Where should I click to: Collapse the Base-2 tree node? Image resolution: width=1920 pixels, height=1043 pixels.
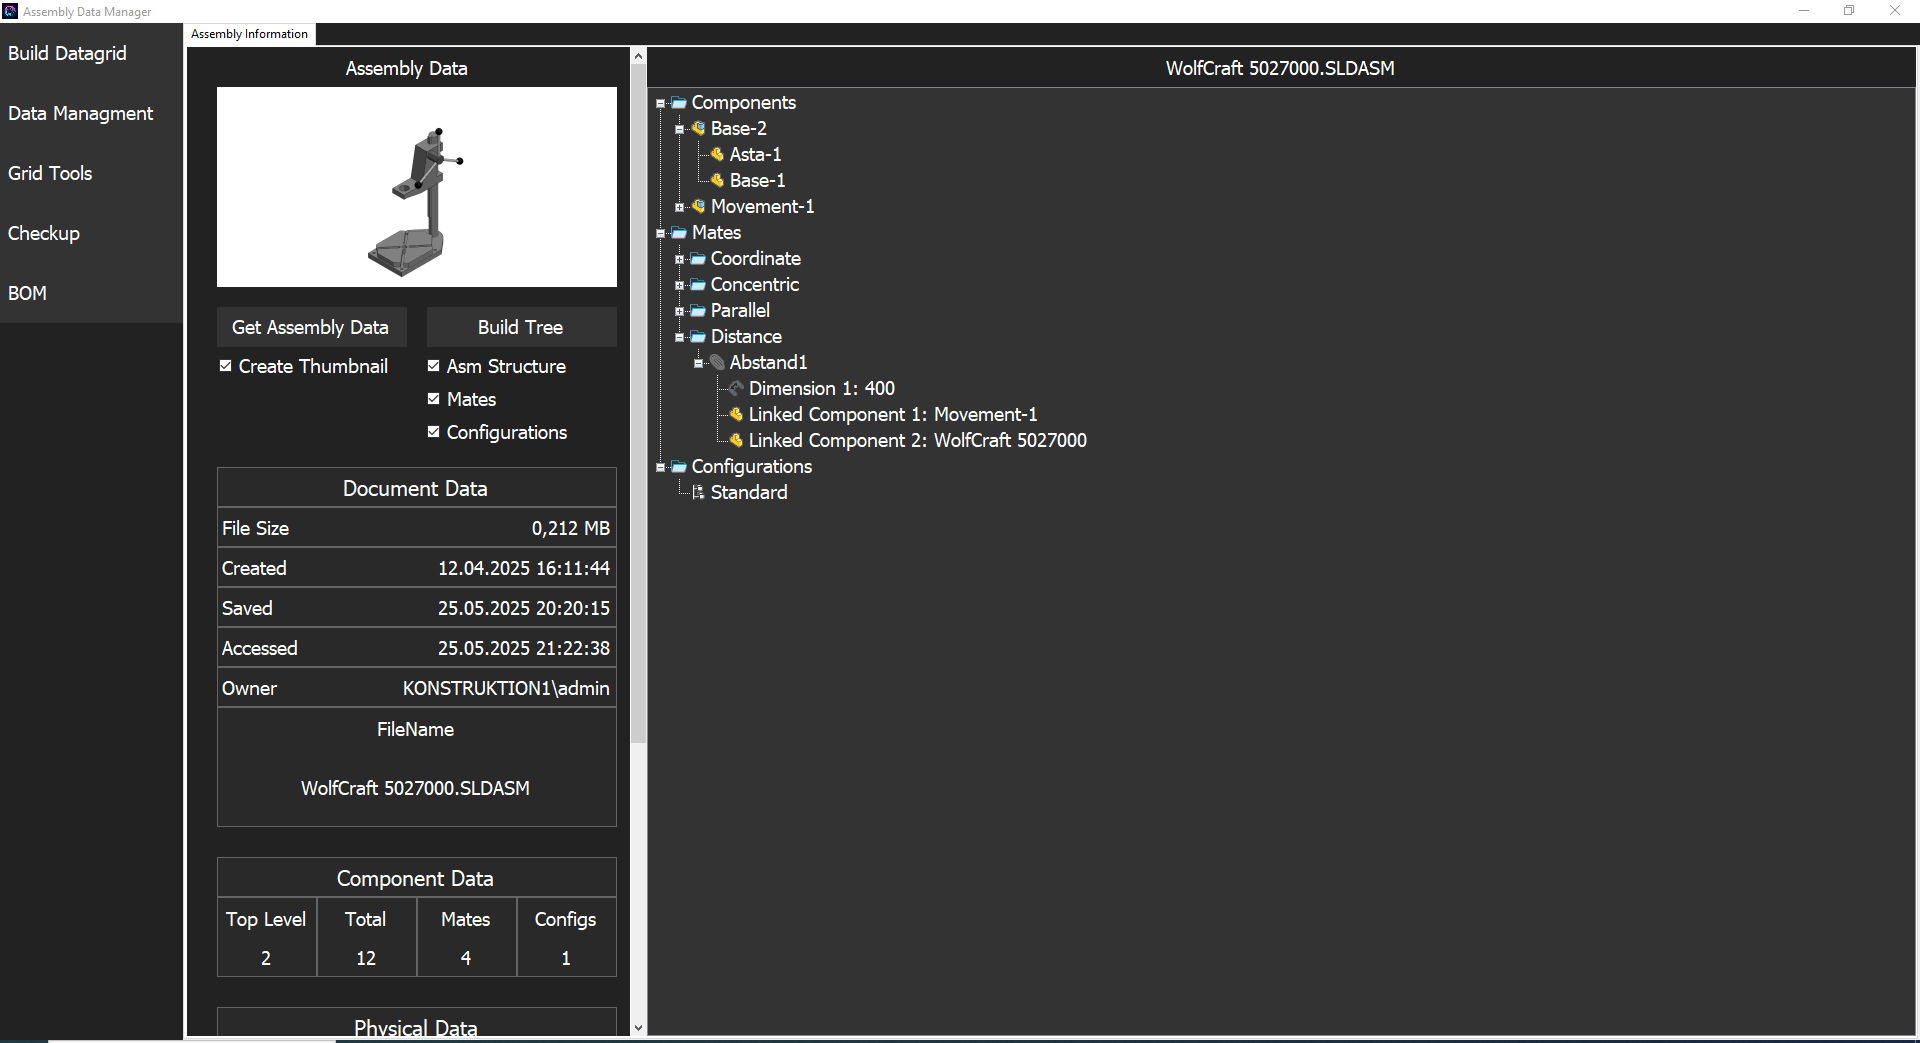pos(679,129)
